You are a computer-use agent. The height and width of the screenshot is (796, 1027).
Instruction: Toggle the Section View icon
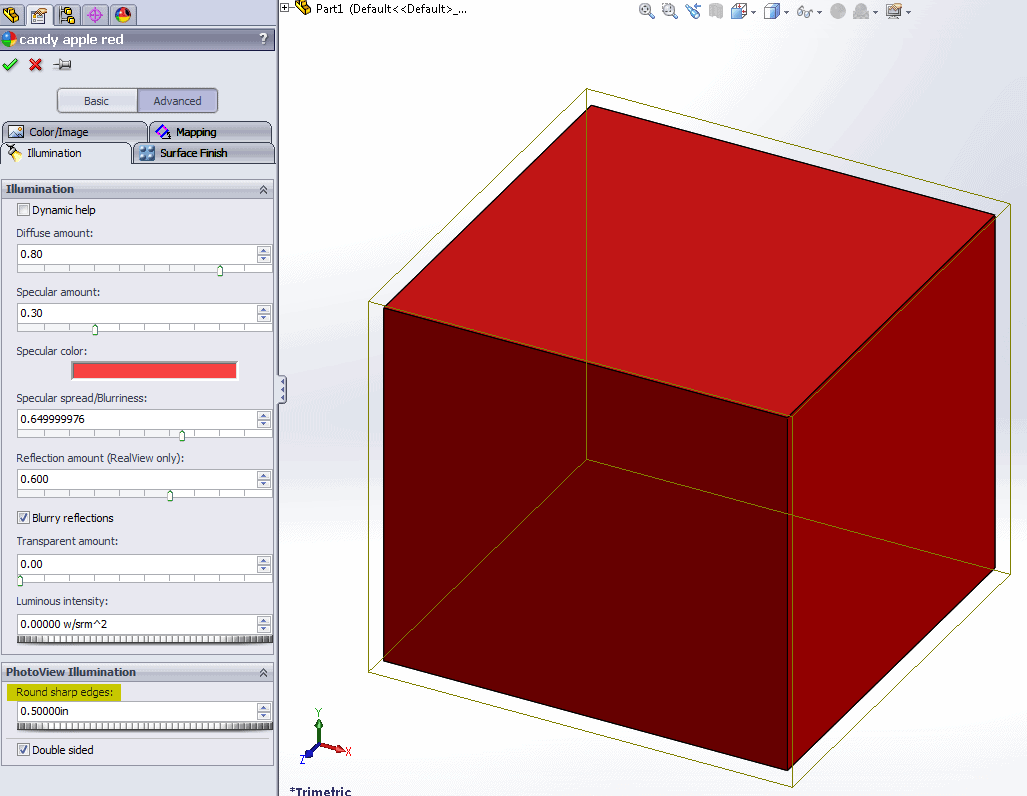coord(716,11)
